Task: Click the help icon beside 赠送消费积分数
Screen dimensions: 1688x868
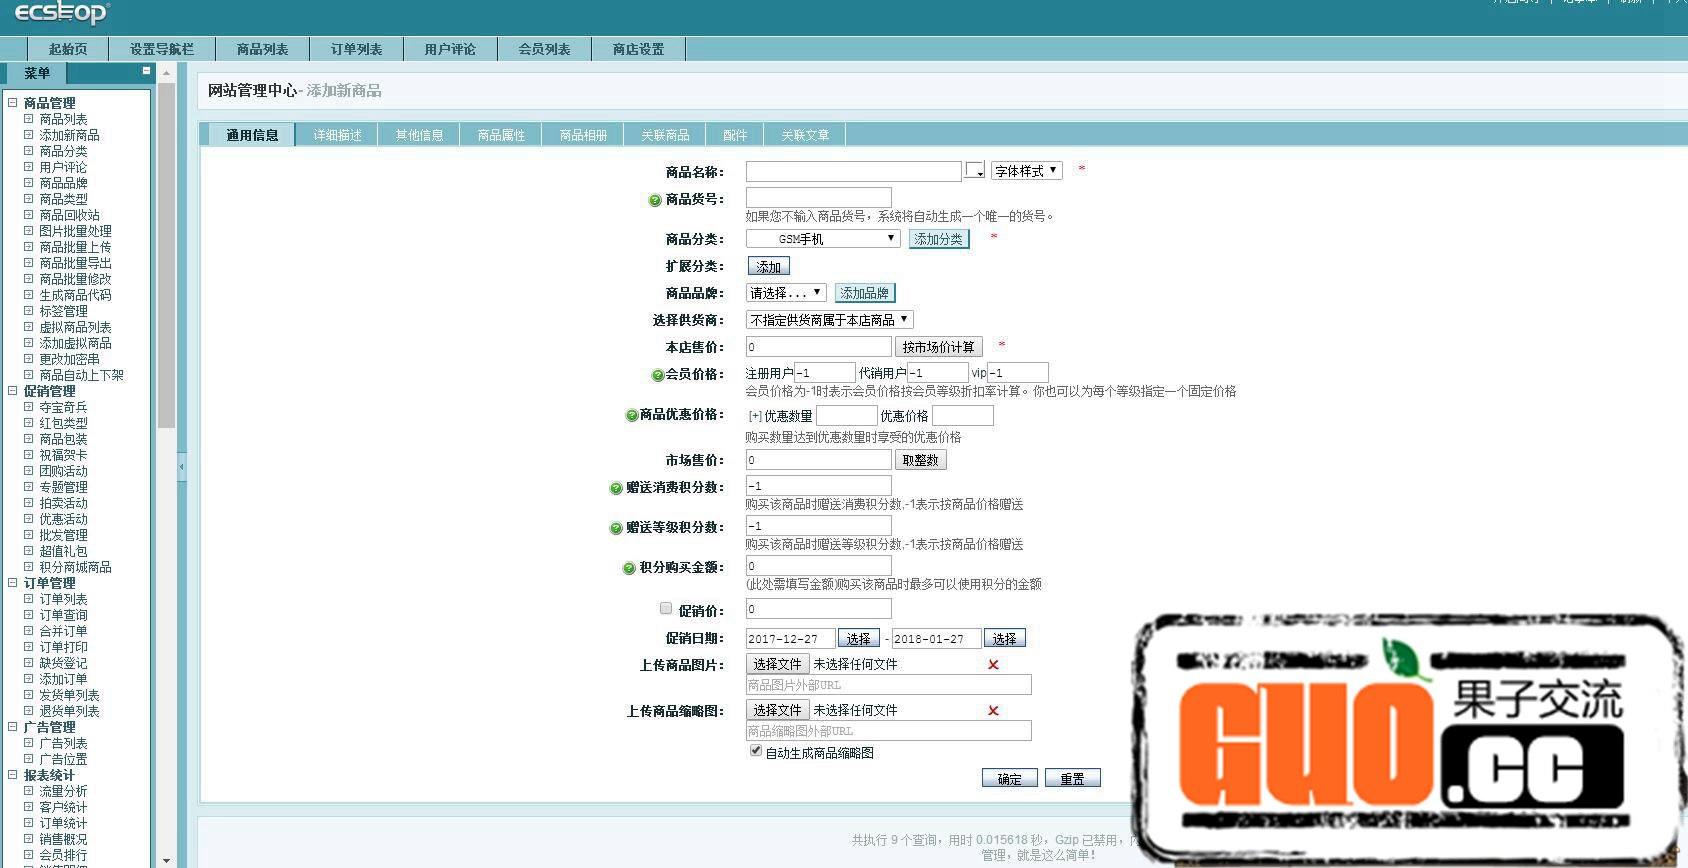Action: [x=616, y=488]
